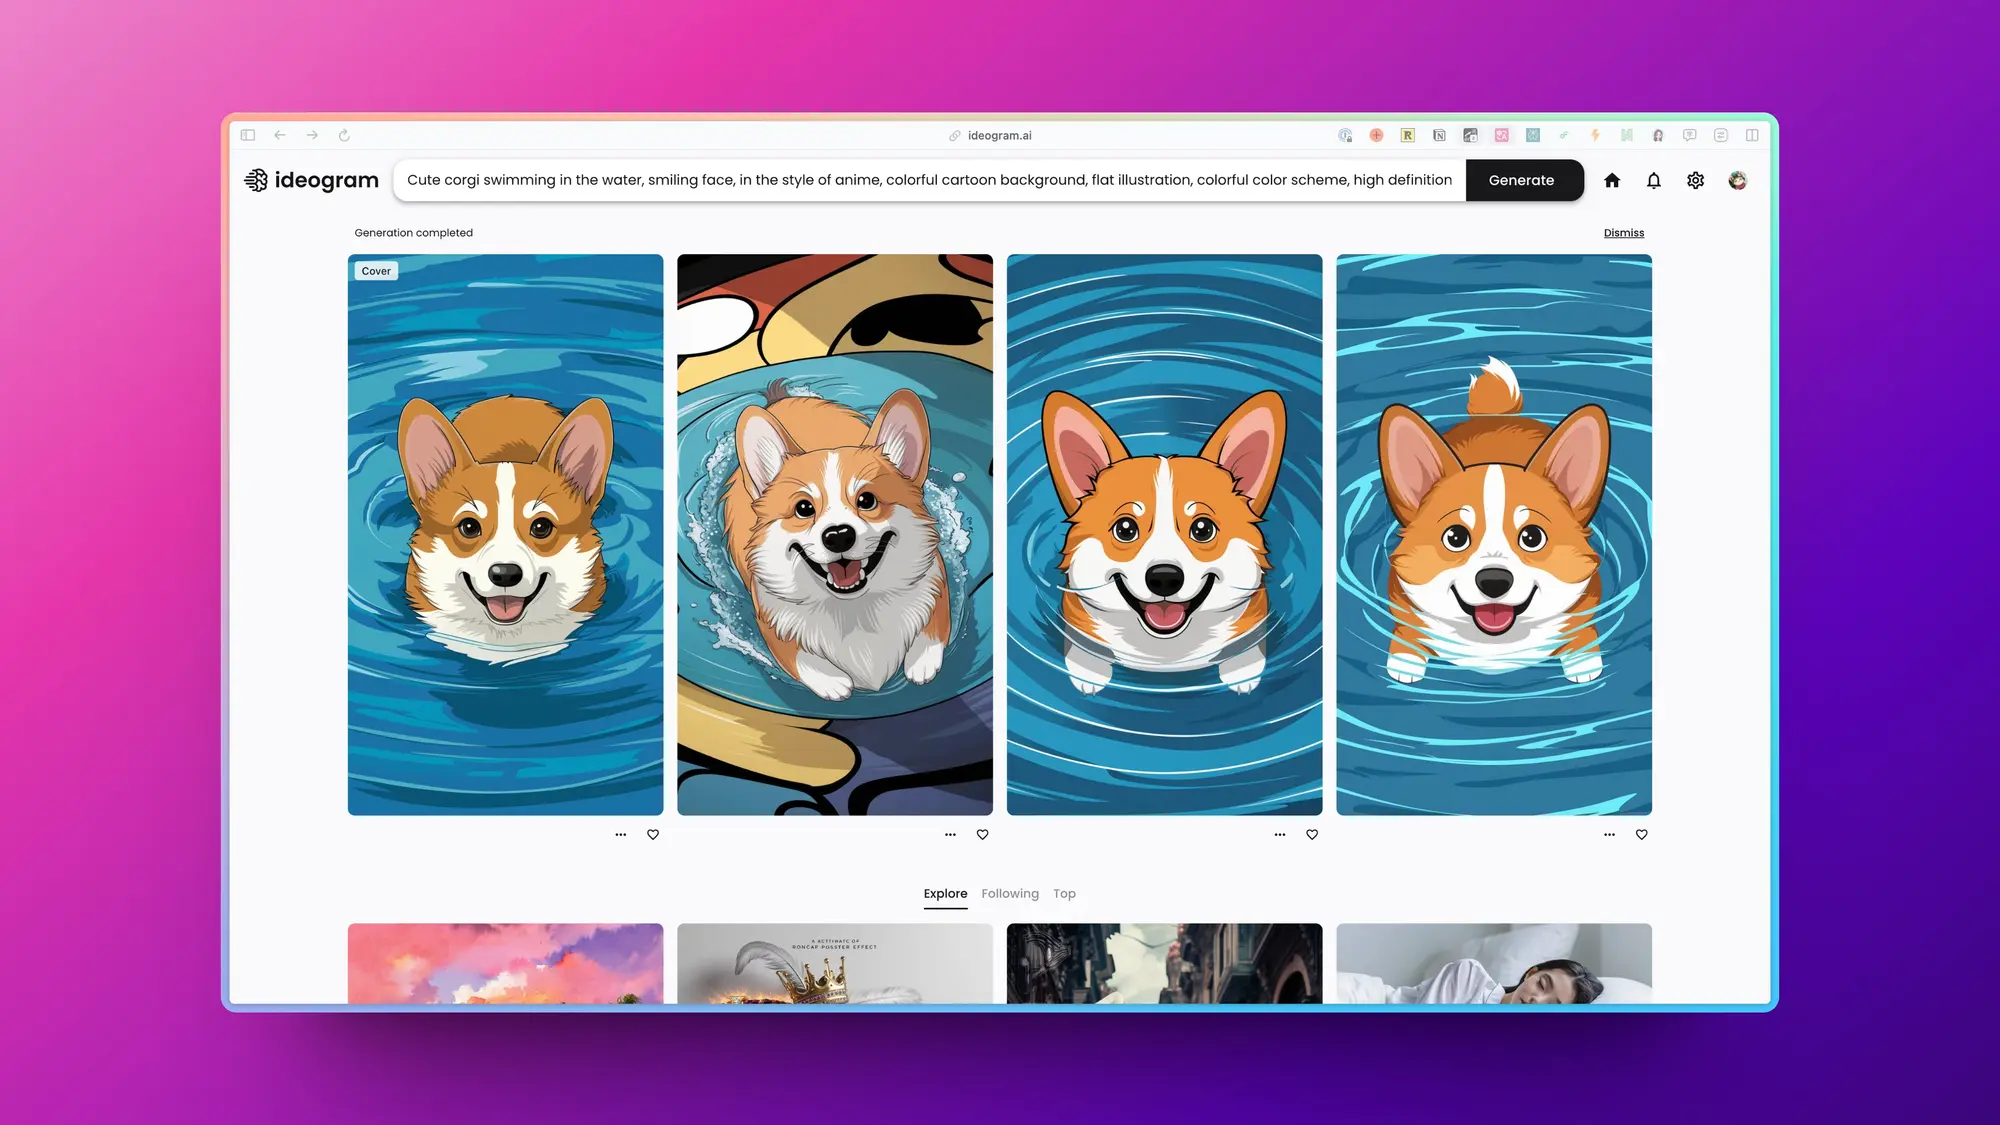Like the second corgi image
The width and height of the screenshot is (2000, 1125).
[x=982, y=834]
